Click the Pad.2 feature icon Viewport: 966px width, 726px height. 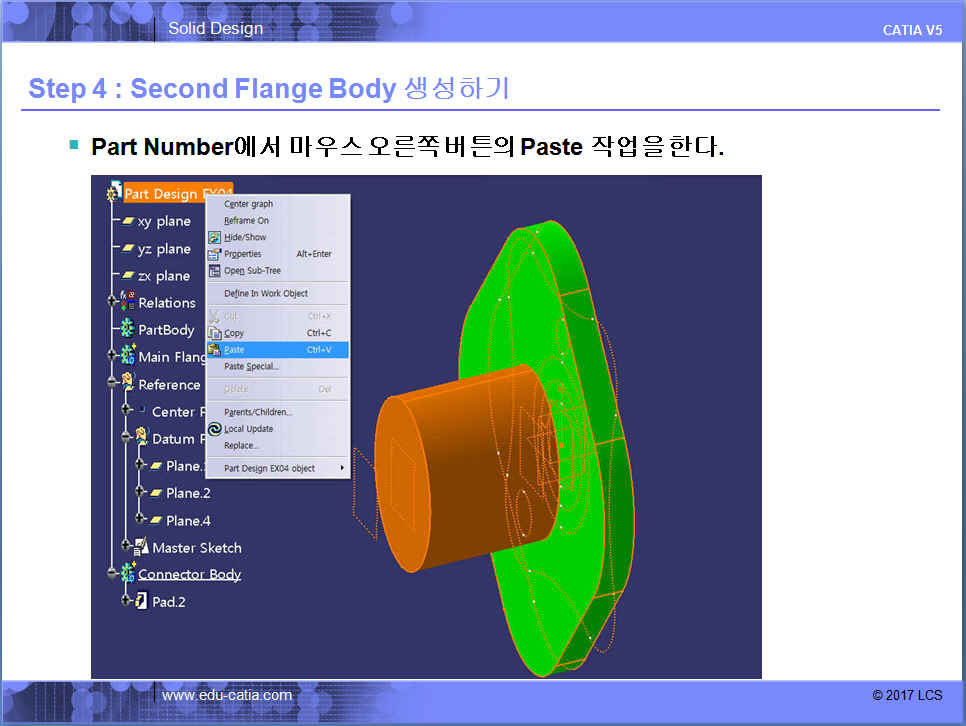[141, 601]
